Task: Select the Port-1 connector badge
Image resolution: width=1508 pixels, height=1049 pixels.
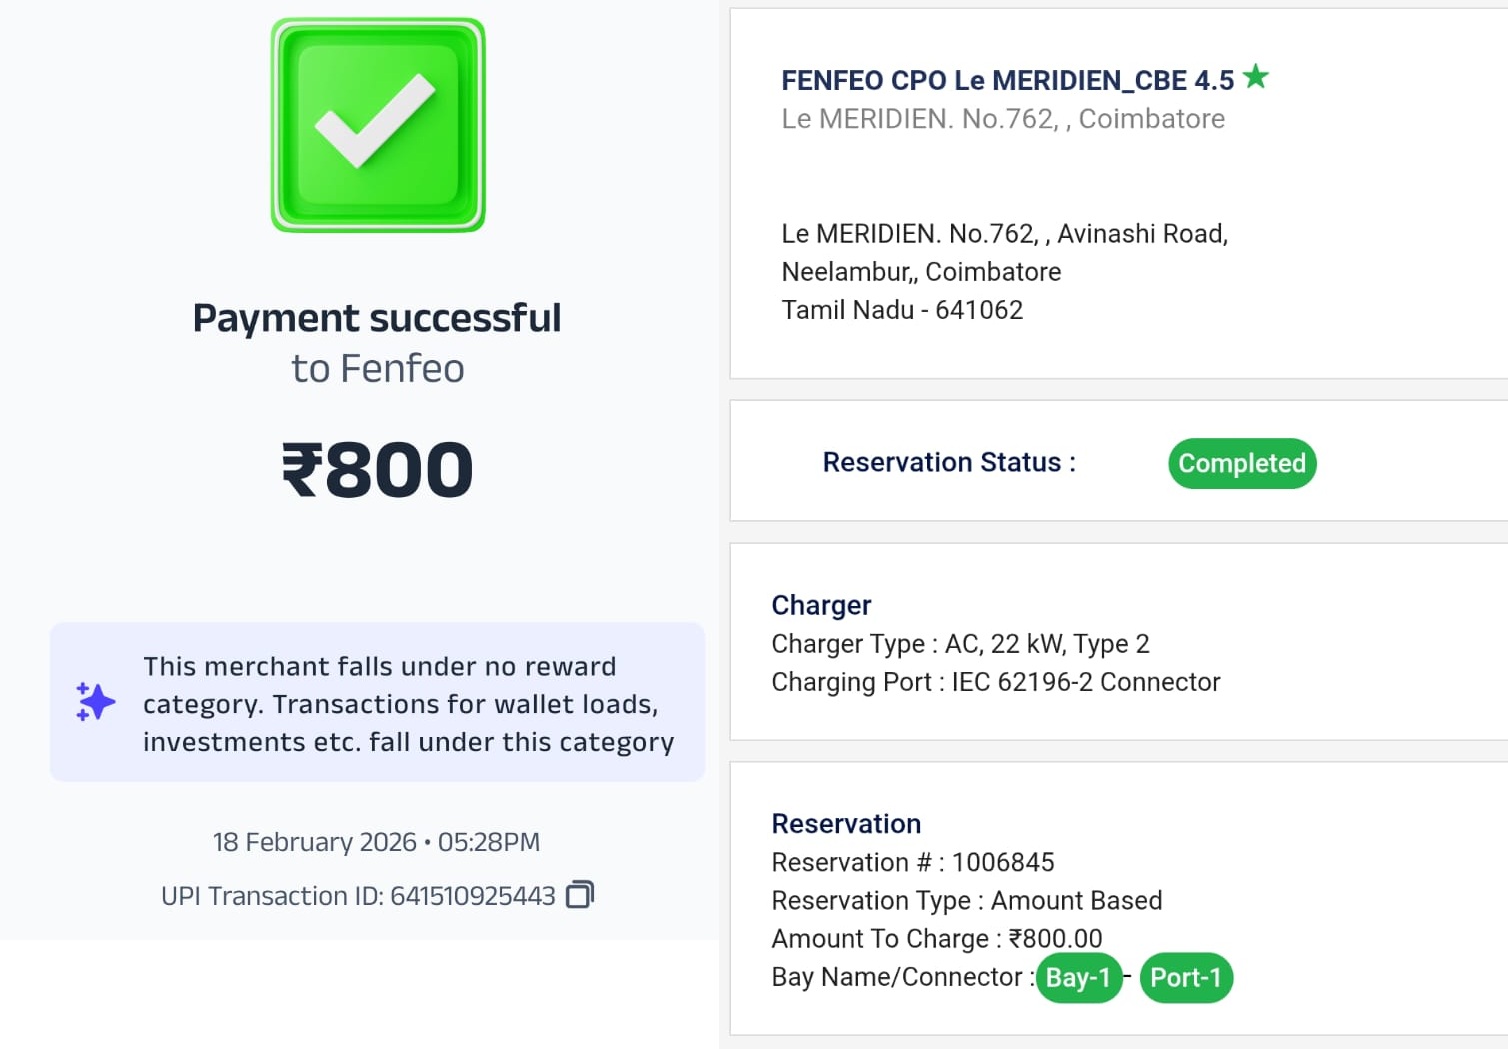Action: (x=1185, y=977)
